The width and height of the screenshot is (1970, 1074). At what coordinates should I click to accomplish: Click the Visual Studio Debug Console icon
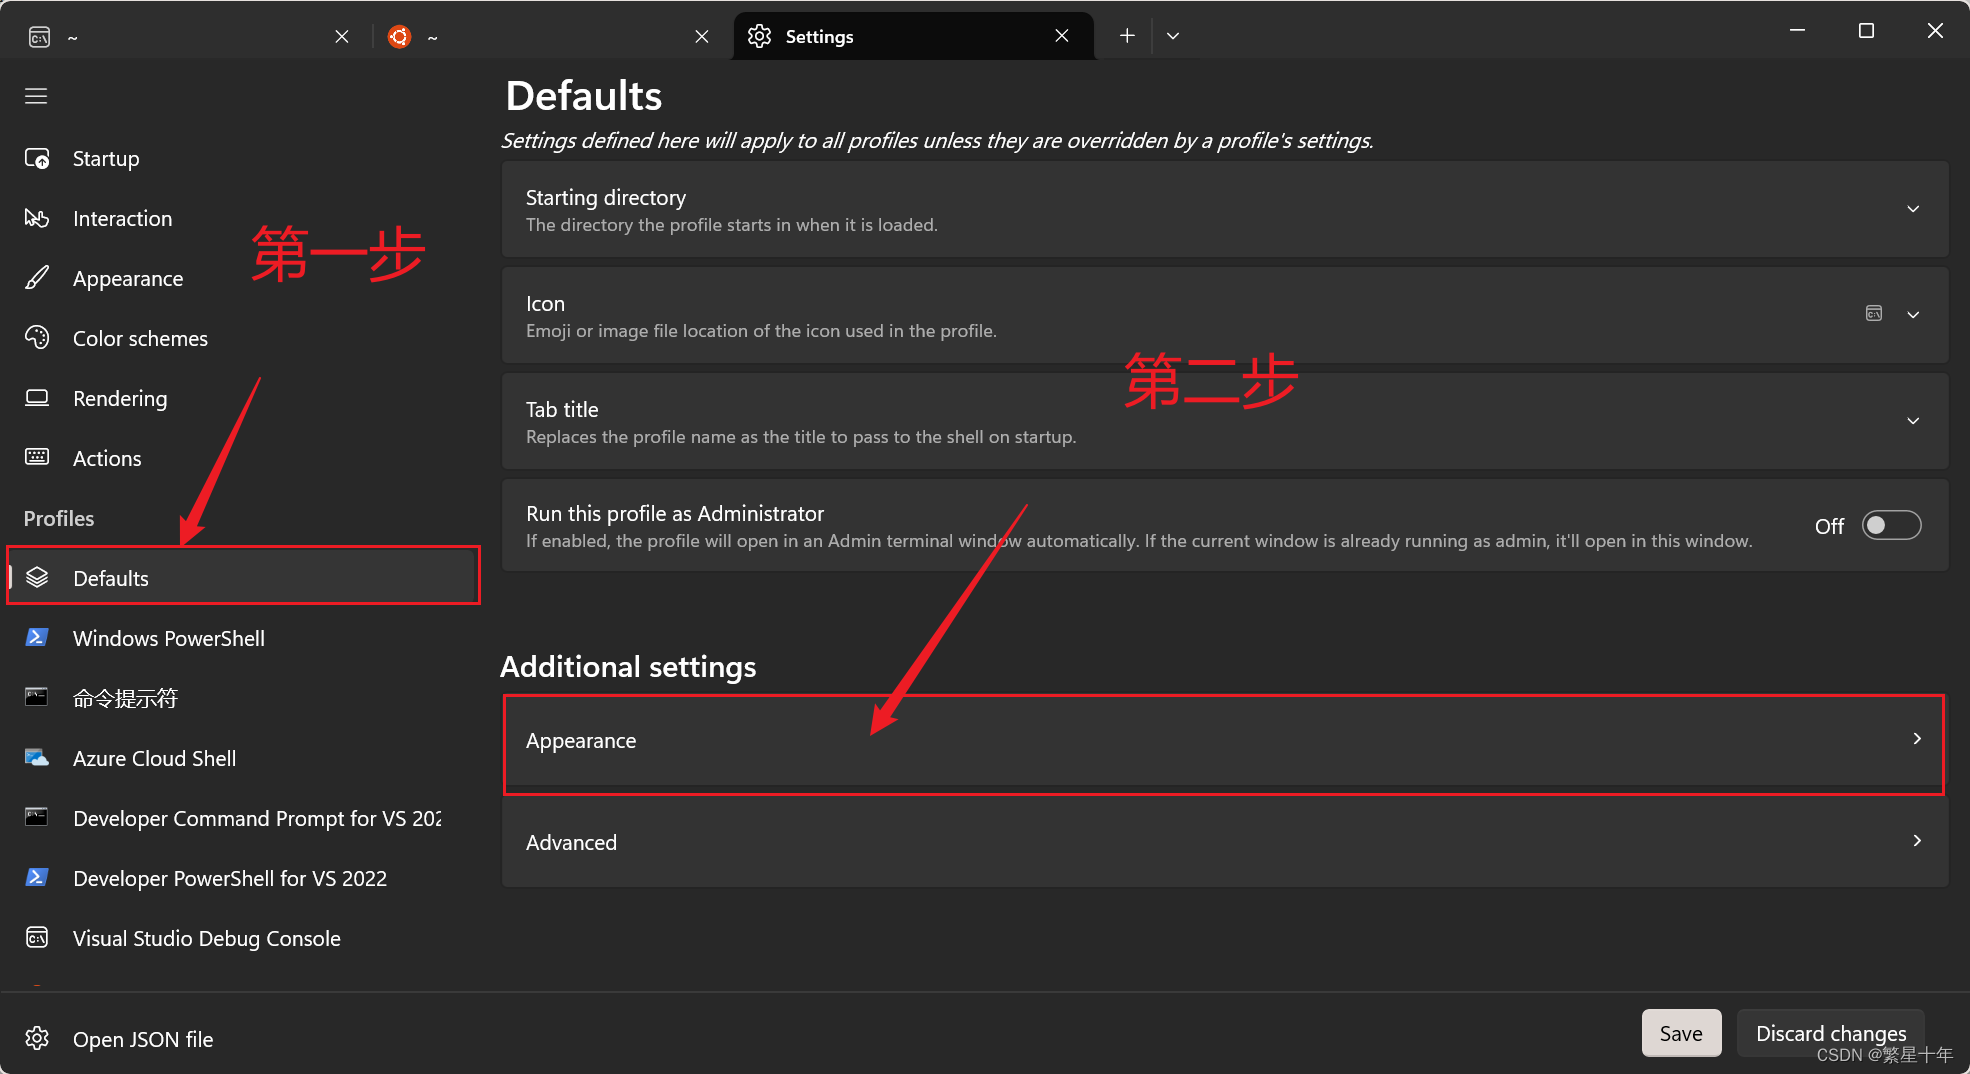(x=37, y=937)
